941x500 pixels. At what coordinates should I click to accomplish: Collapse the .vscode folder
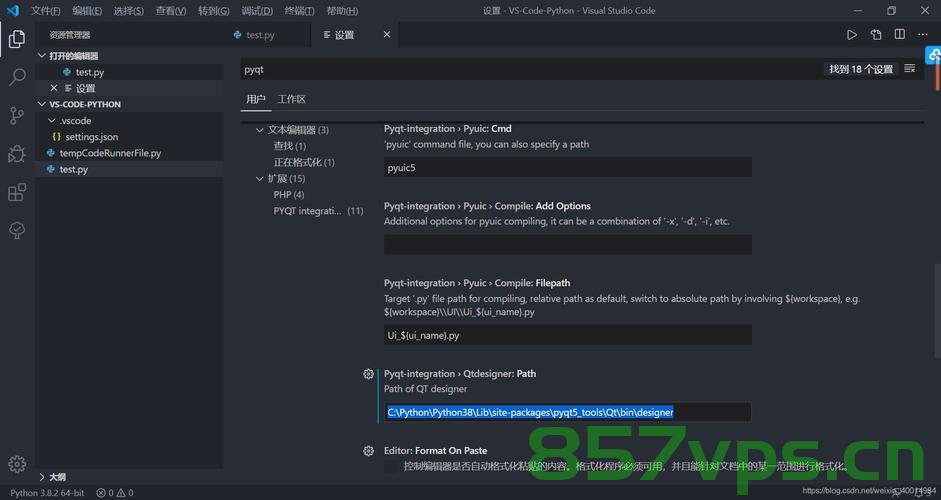52,121
